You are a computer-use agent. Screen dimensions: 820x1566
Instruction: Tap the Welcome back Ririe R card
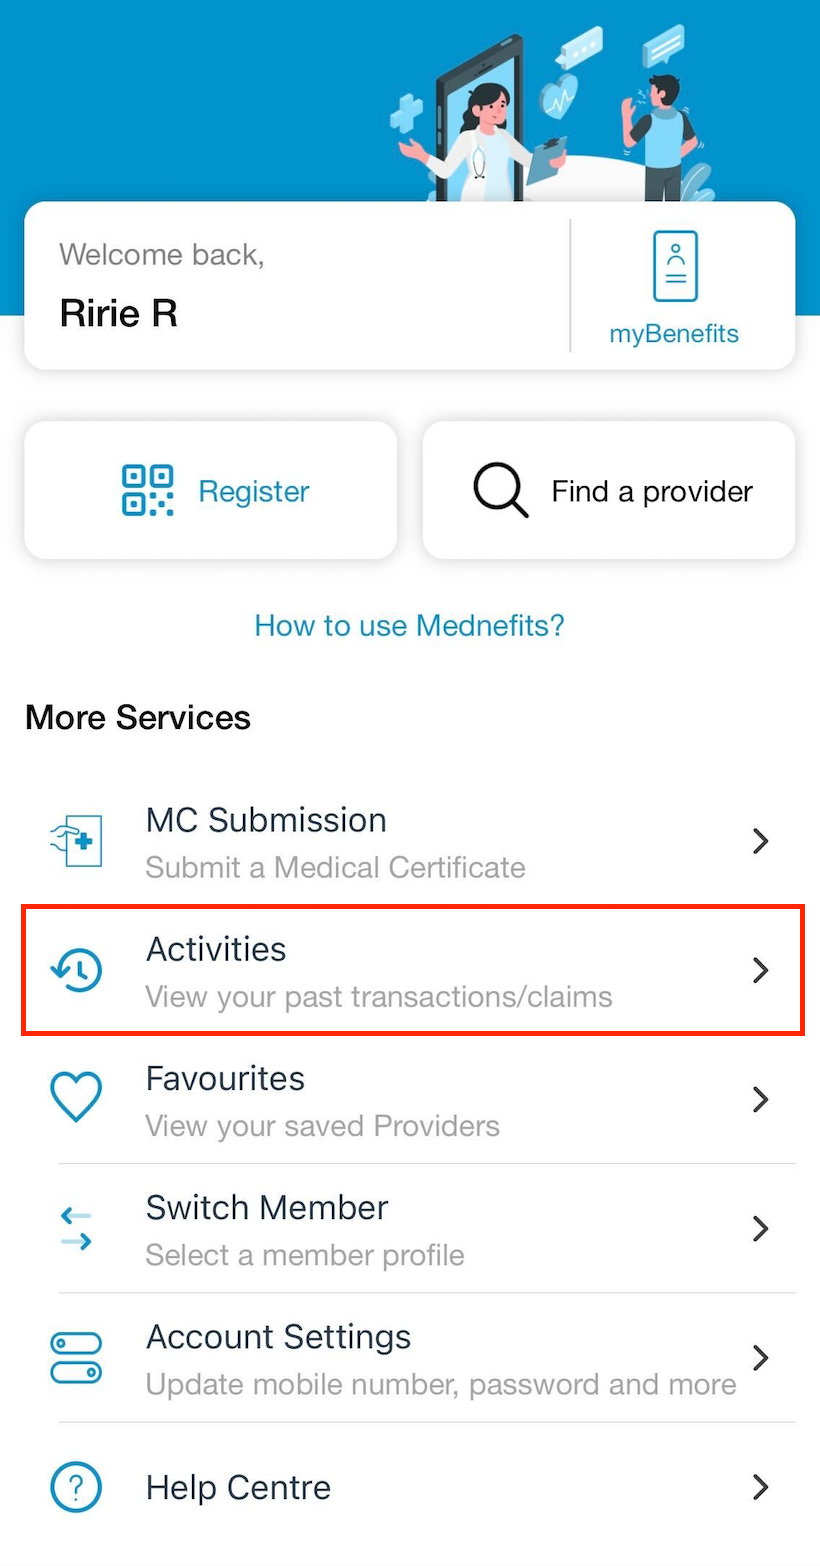pyautogui.click(x=296, y=286)
